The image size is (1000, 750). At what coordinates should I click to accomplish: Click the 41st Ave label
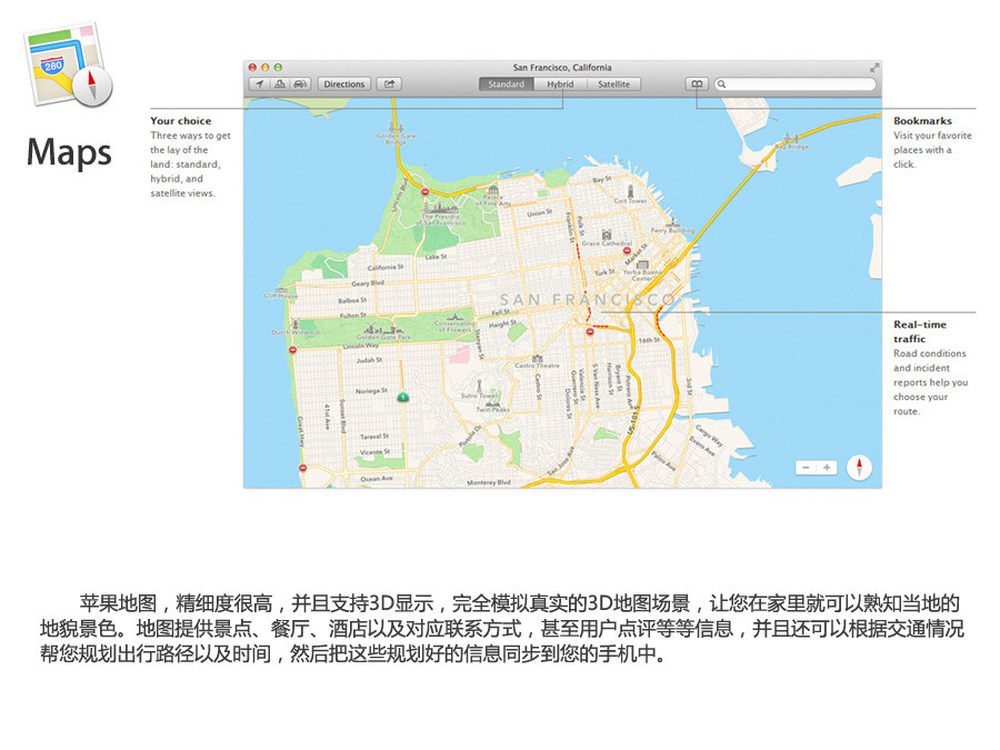327,416
